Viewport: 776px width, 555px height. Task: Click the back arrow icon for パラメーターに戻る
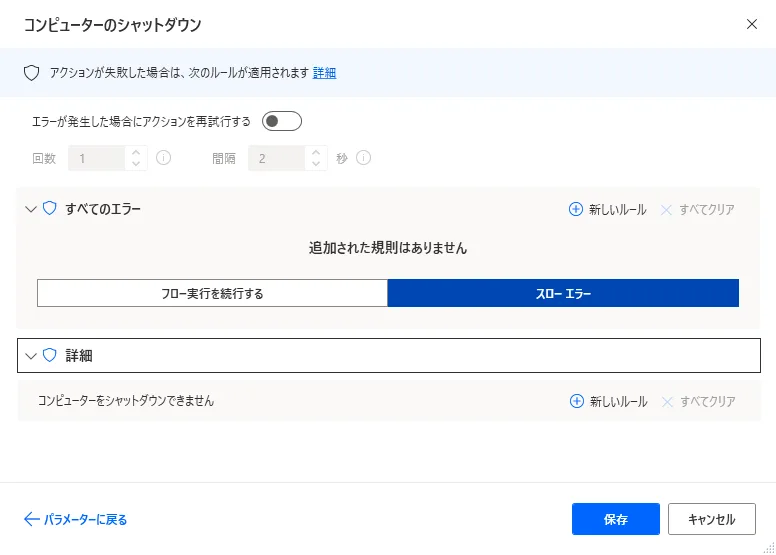(x=31, y=519)
